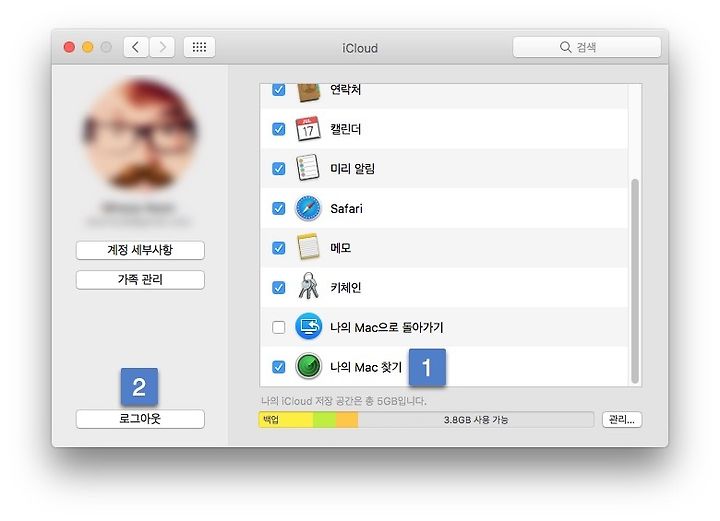Click the 나의 Mac 찾기 label
This screenshot has height=521, width=720.
pos(366,367)
